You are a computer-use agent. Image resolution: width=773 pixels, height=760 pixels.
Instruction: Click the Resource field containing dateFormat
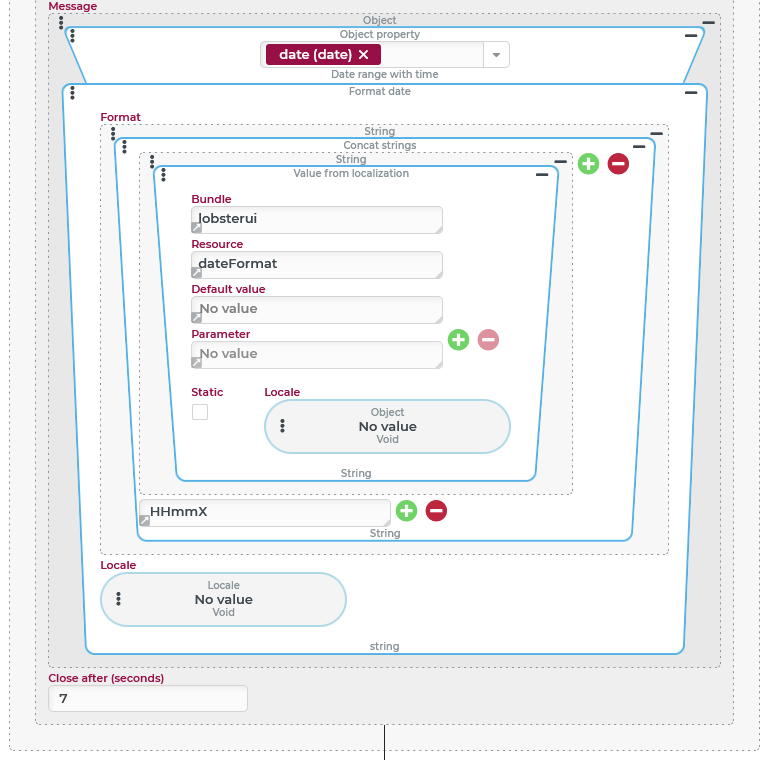point(316,264)
